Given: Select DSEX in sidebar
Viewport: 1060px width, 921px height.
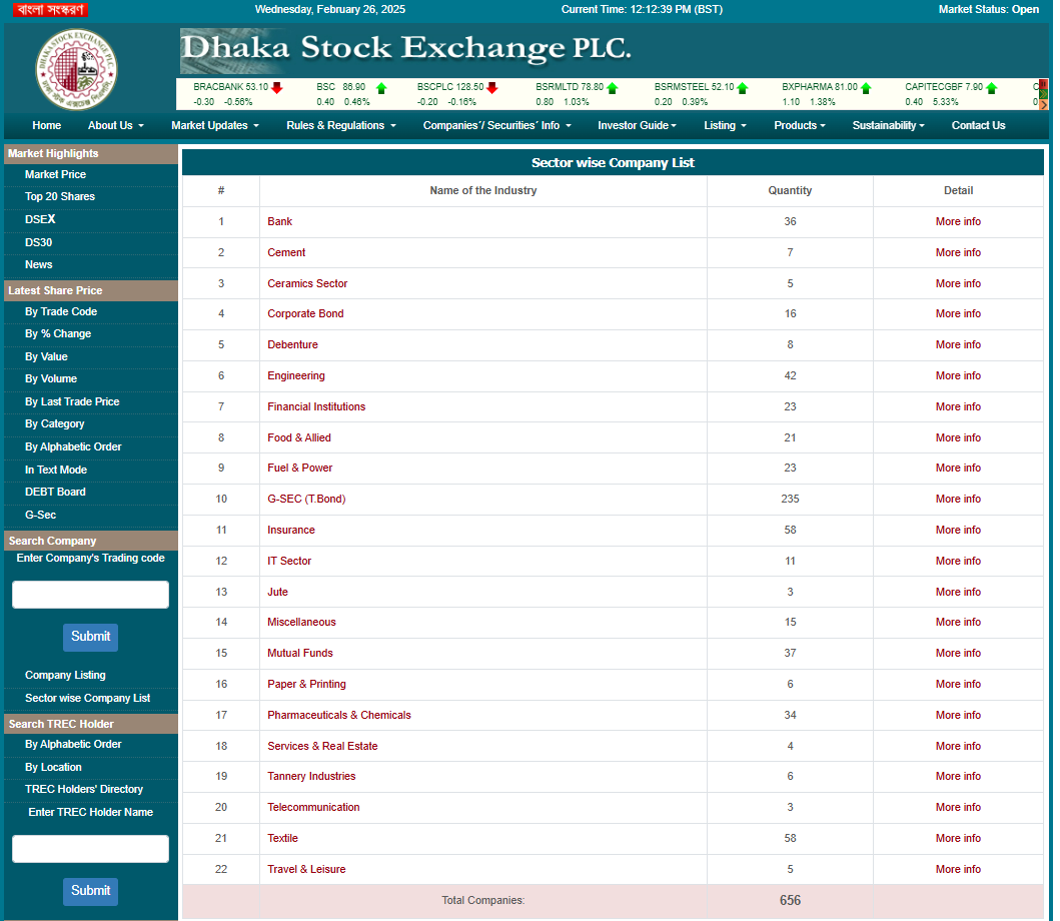Looking at the screenshot, I should [x=40, y=220].
